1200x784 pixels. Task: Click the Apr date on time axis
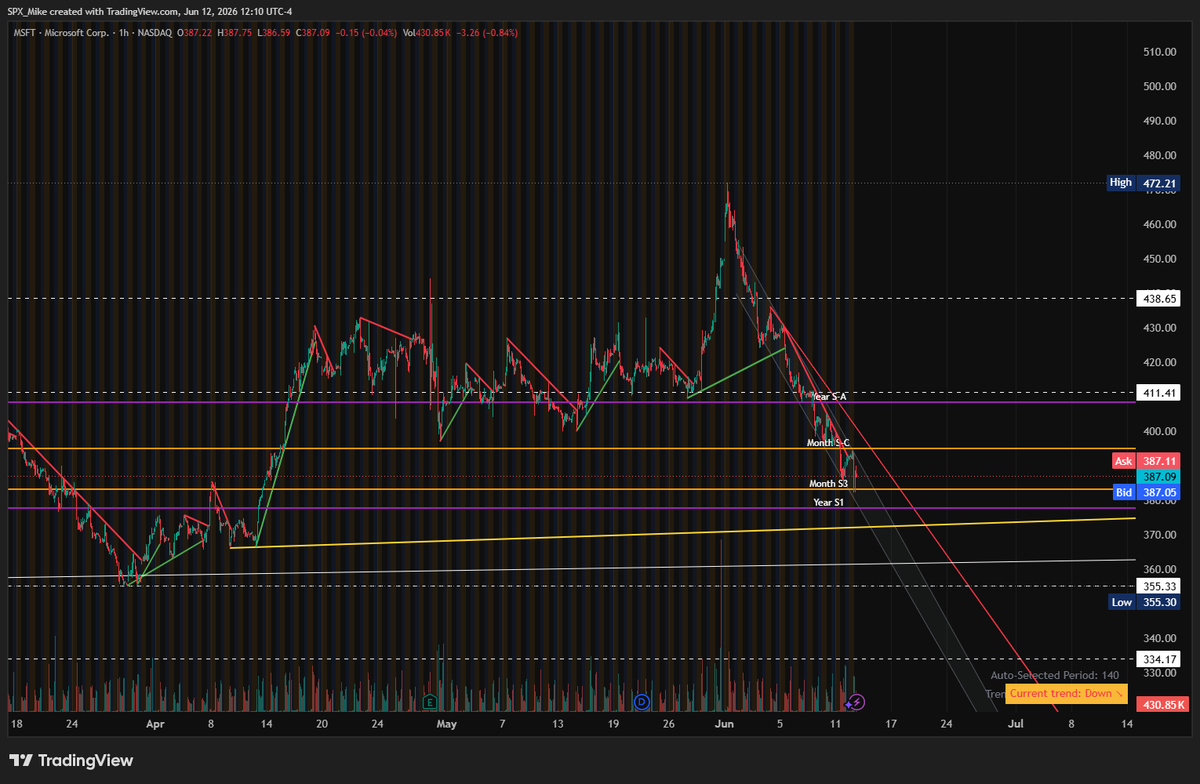tap(154, 722)
